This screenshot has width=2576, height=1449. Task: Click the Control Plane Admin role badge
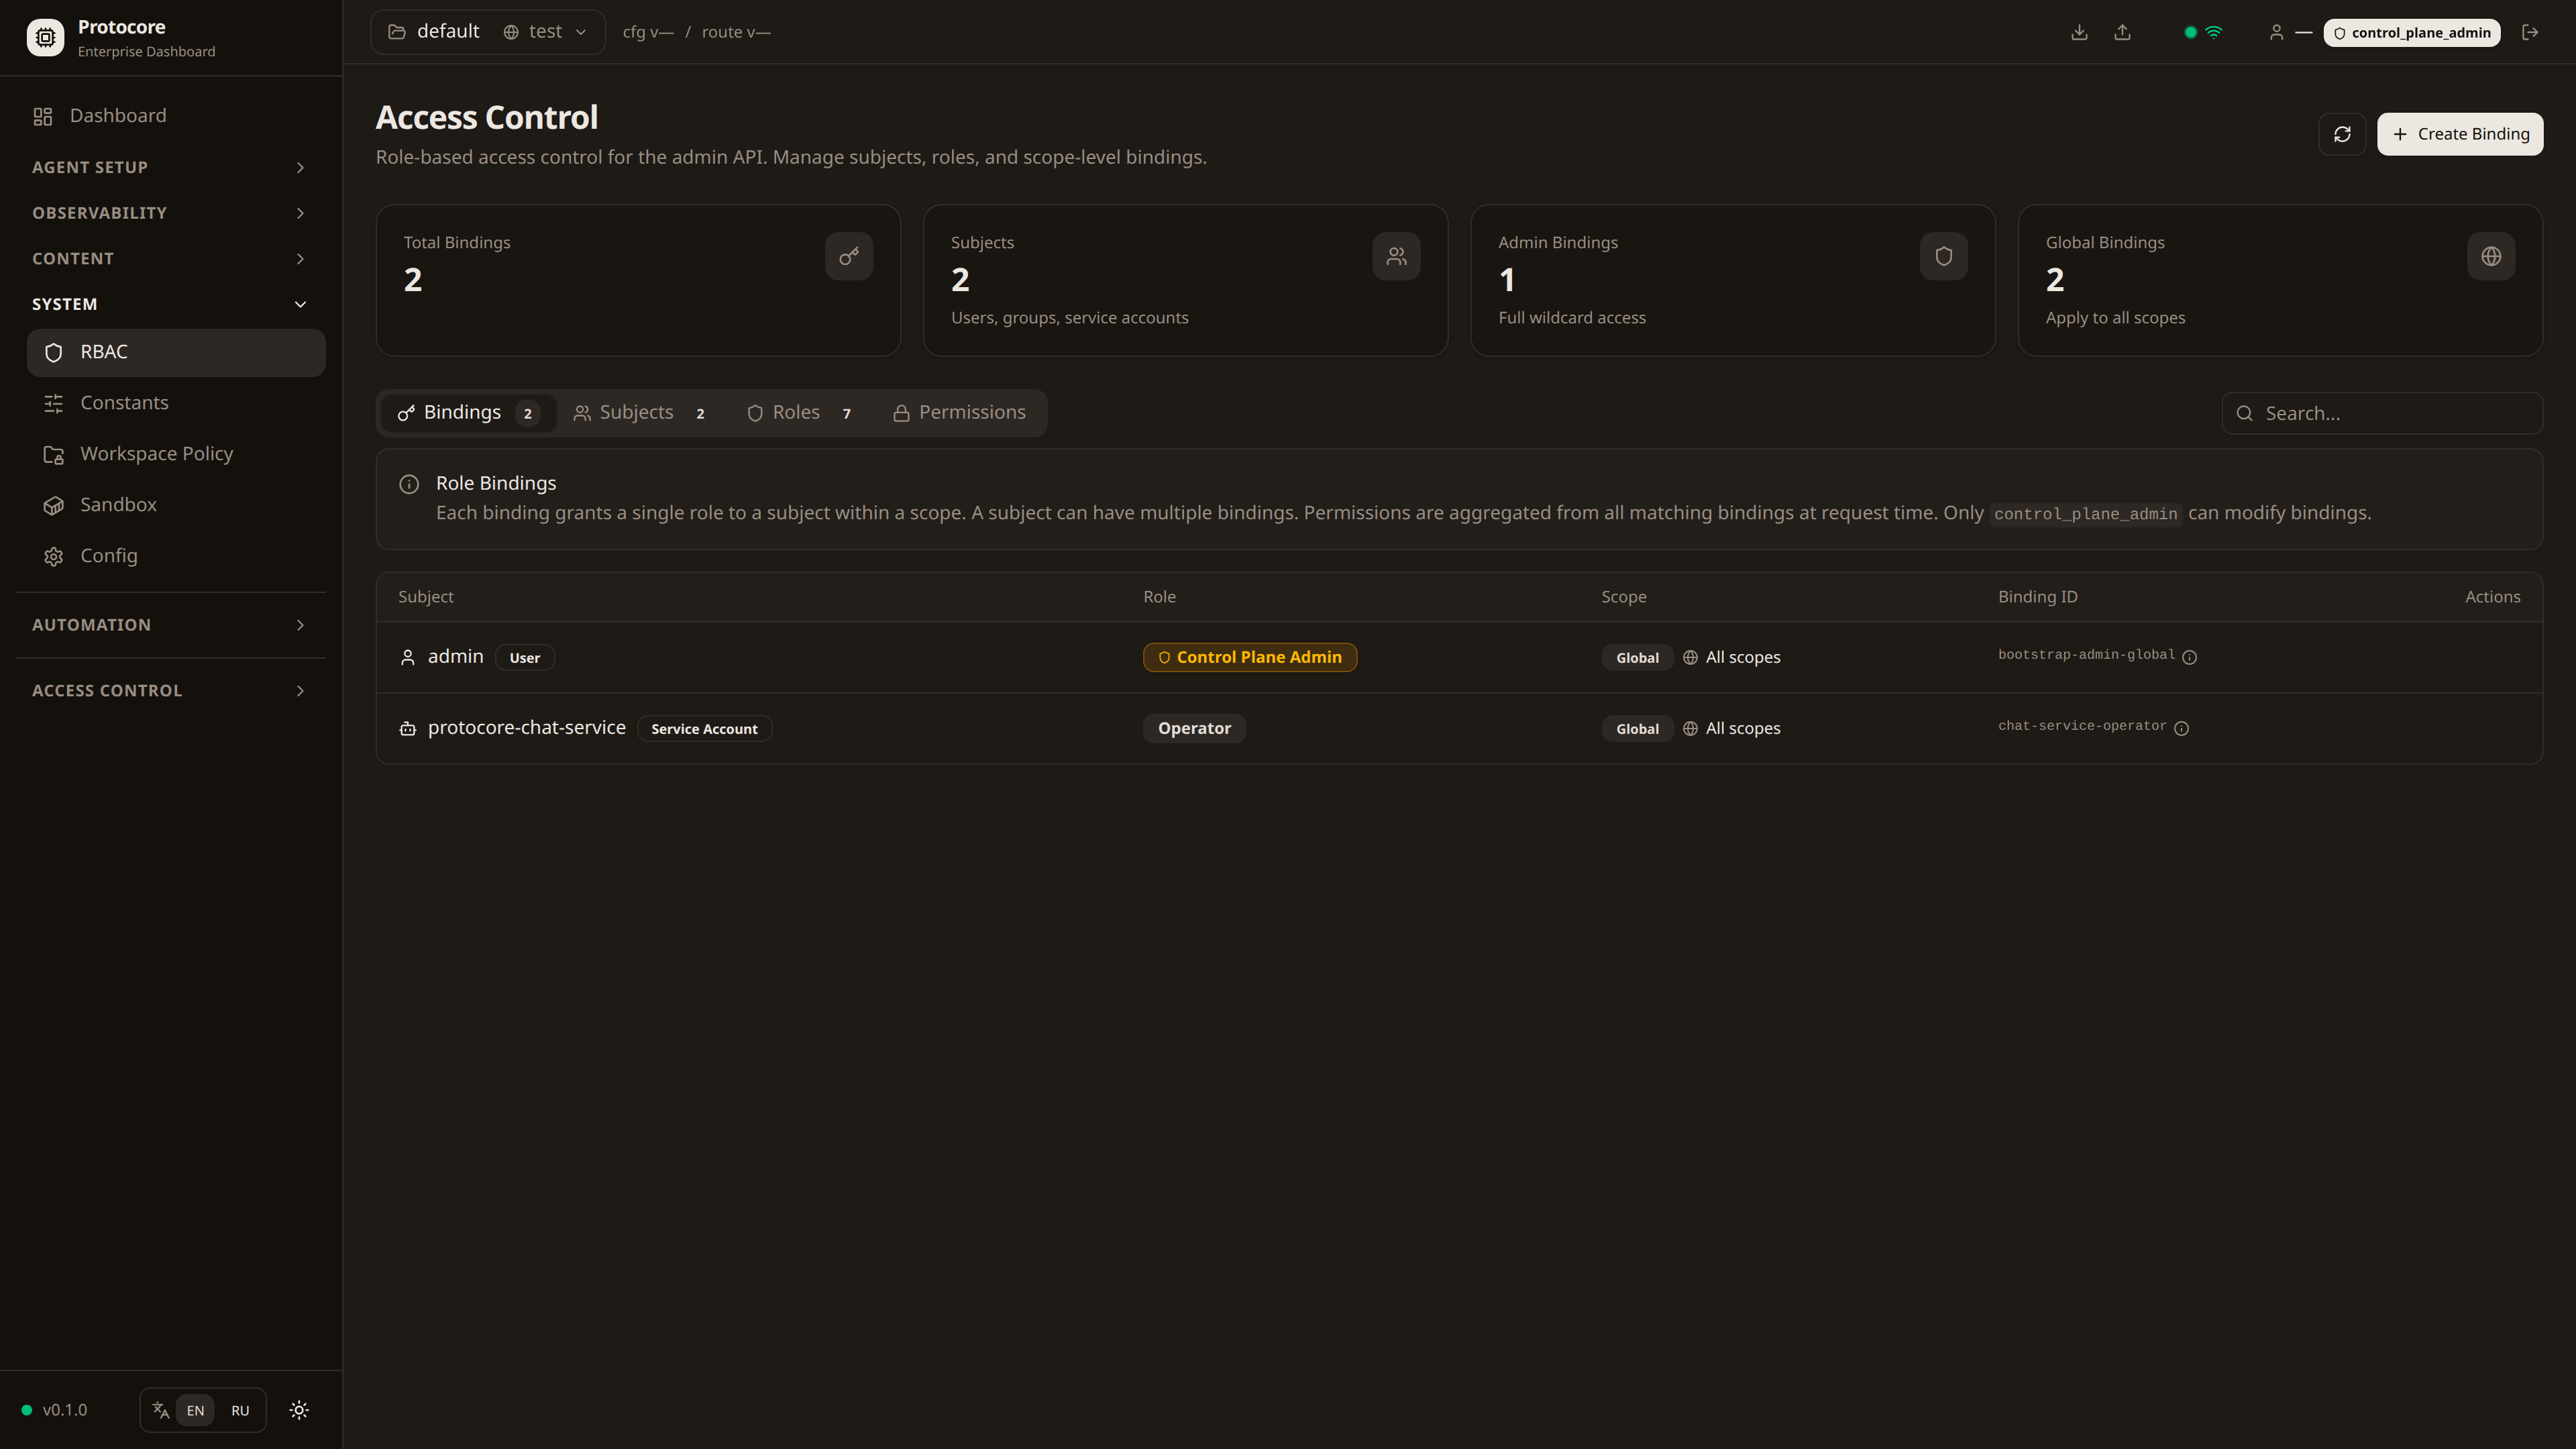tap(1249, 657)
